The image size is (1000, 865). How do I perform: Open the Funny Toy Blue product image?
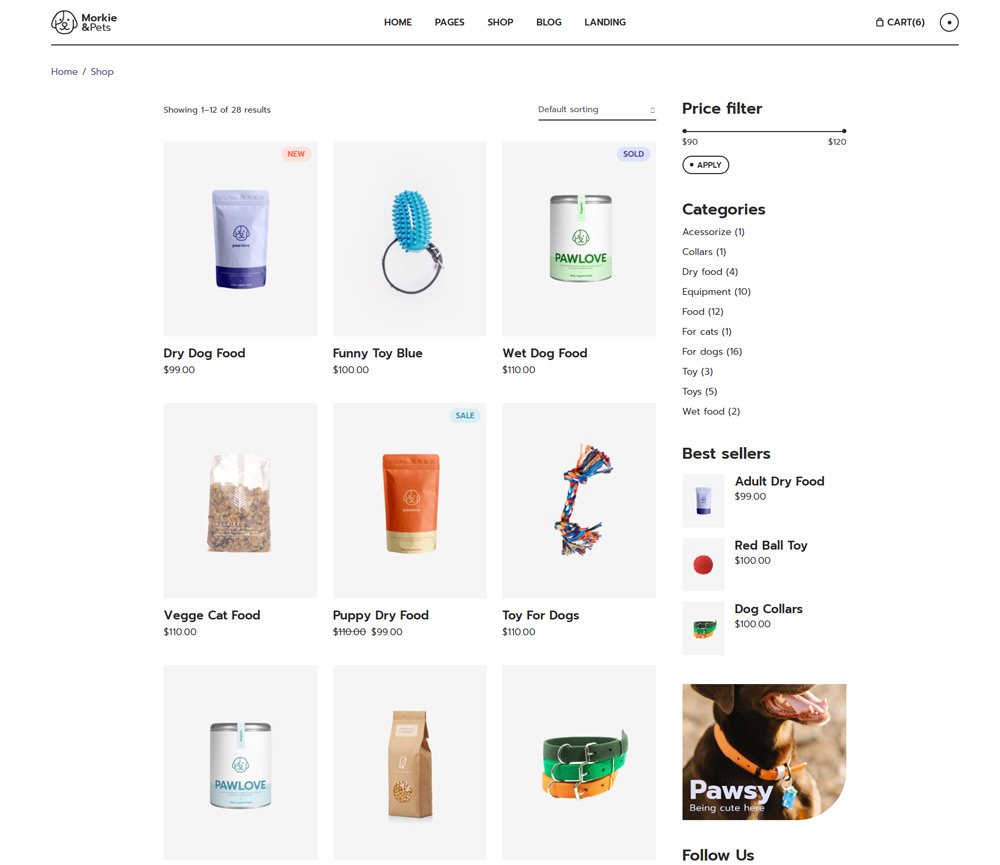(409, 239)
